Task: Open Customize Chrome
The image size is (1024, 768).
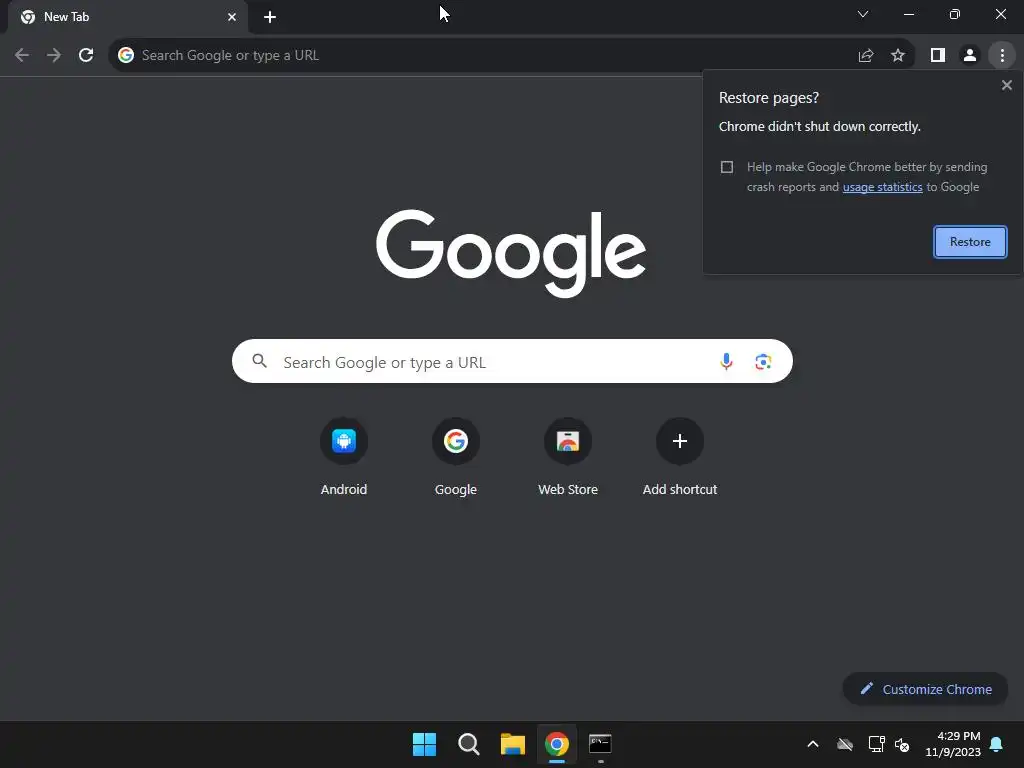Action: tap(925, 689)
